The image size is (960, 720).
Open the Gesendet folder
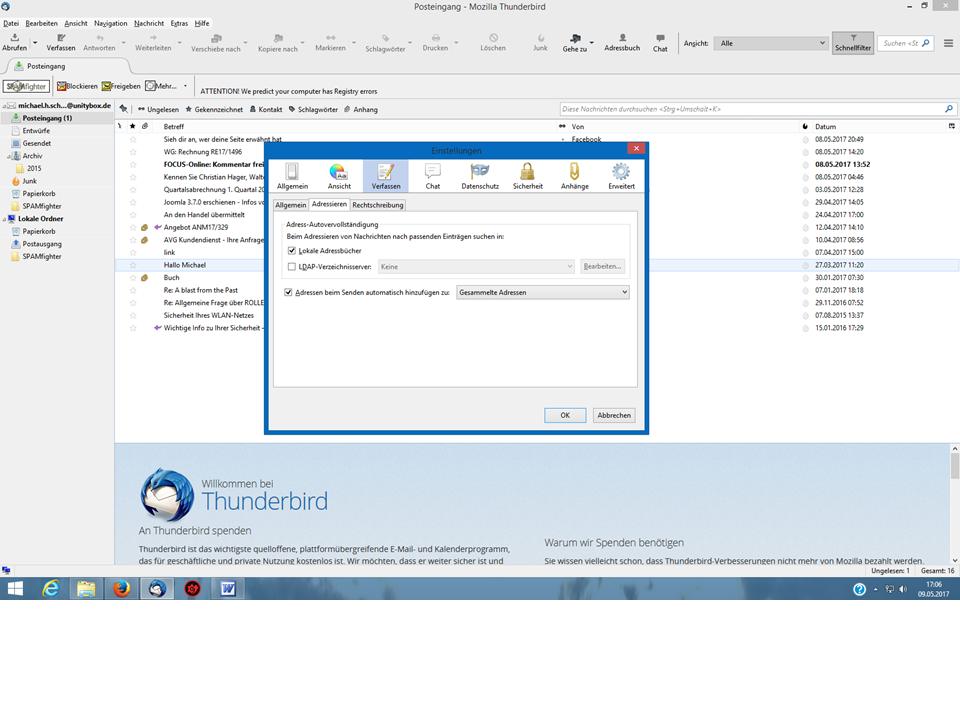(x=37, y=143)
